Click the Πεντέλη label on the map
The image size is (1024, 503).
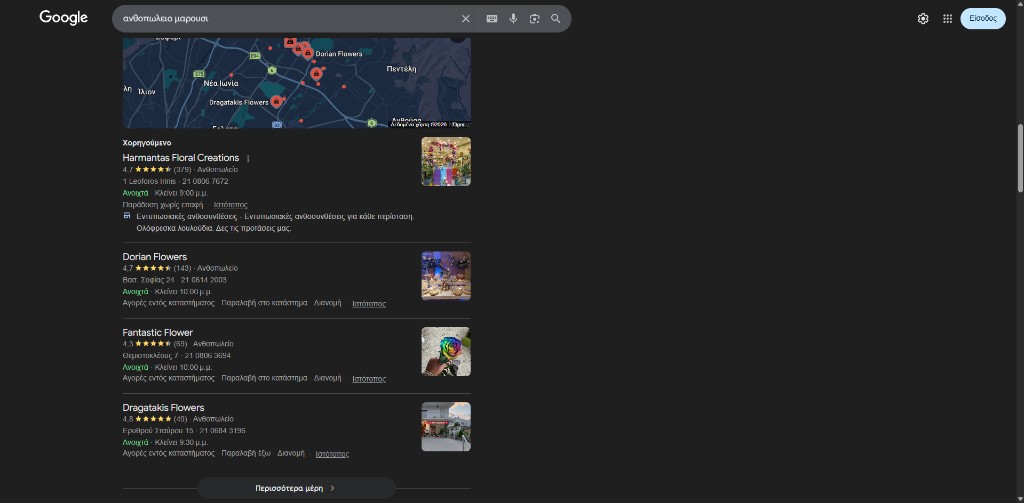coord(402,69)
